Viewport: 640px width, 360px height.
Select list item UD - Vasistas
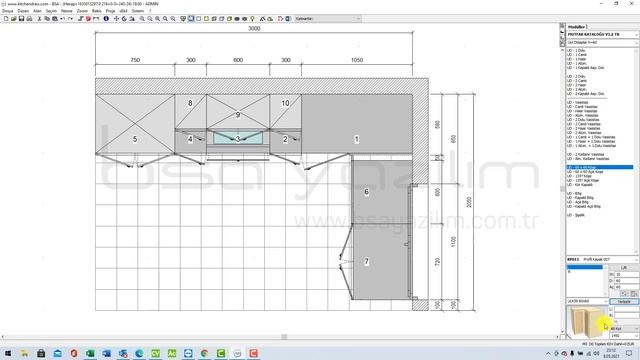click(578, 102)
